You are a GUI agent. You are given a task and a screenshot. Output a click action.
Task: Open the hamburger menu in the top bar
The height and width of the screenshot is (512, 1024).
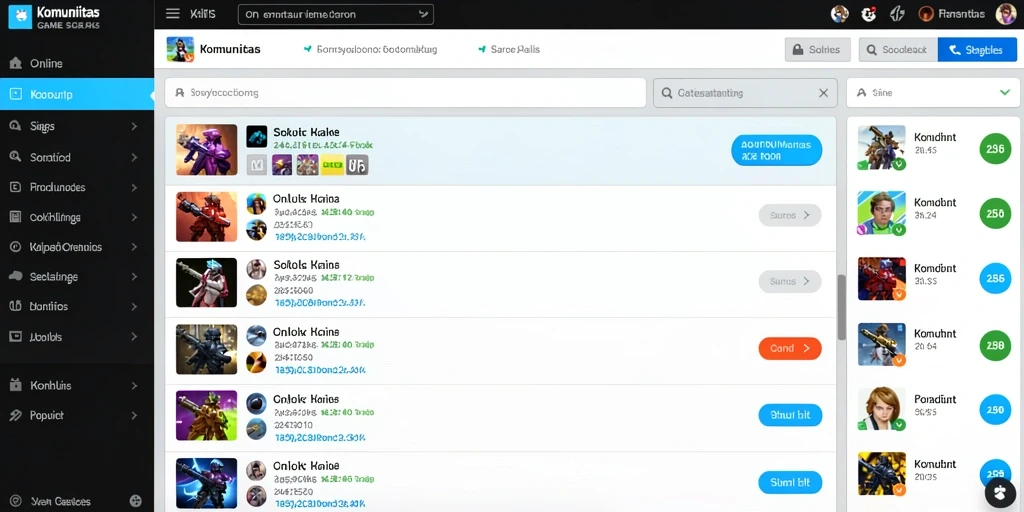pyautogui.click(x=172, y=14)
